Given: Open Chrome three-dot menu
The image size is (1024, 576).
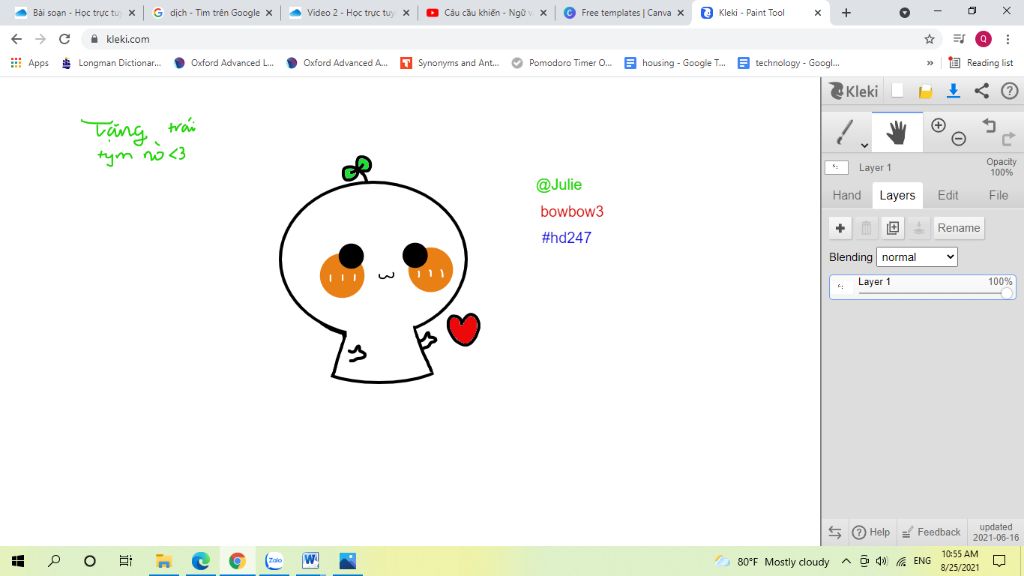Looking at the screenshot, I should [1008, 39].
